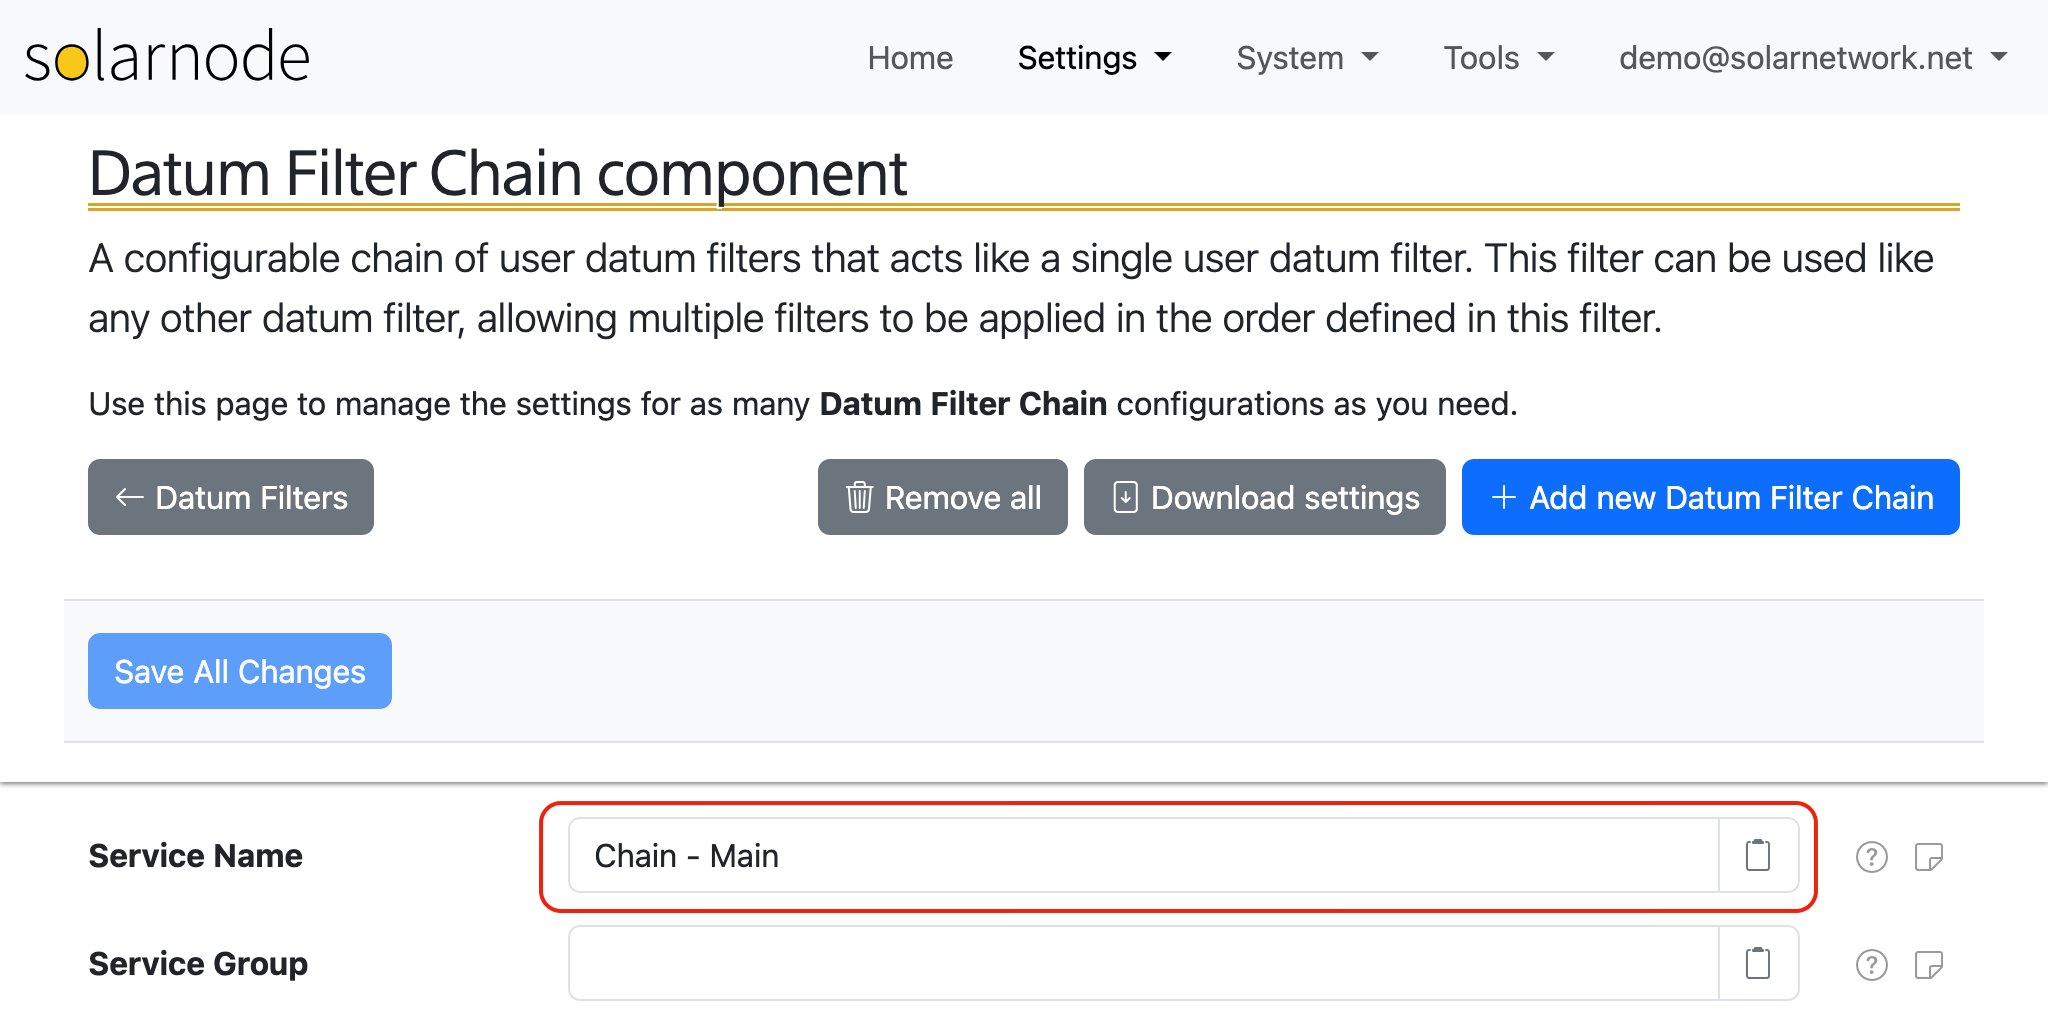This screenshot has width=2048, height=1024.
Task: Go back to Datum Filters
Action: 231,497
